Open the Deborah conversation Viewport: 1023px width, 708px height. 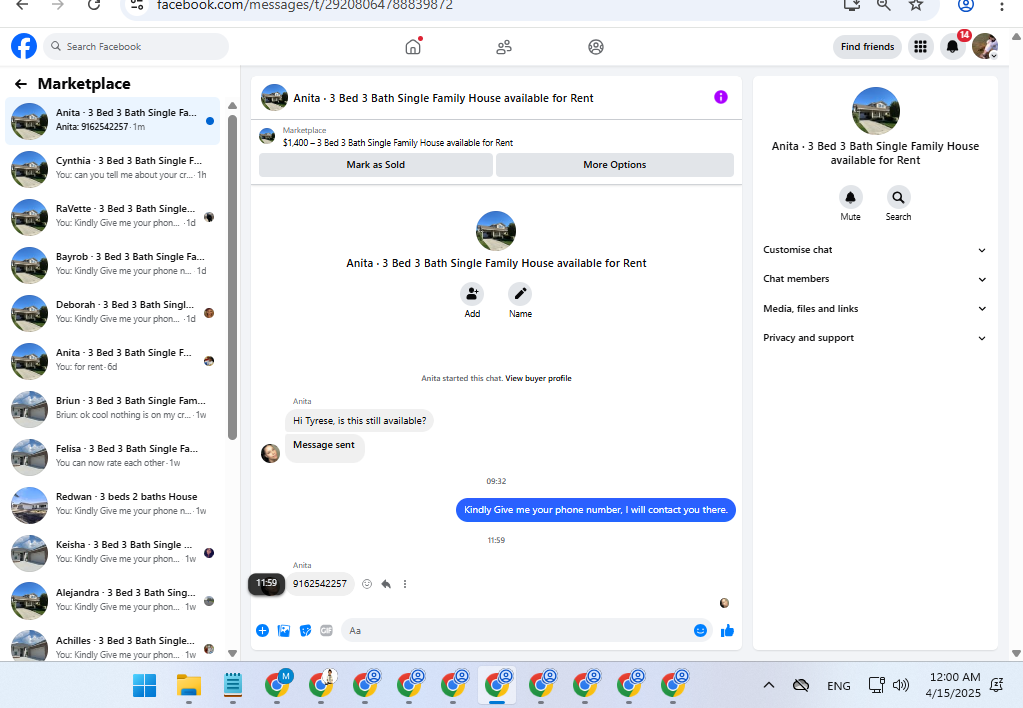(112, 313)
